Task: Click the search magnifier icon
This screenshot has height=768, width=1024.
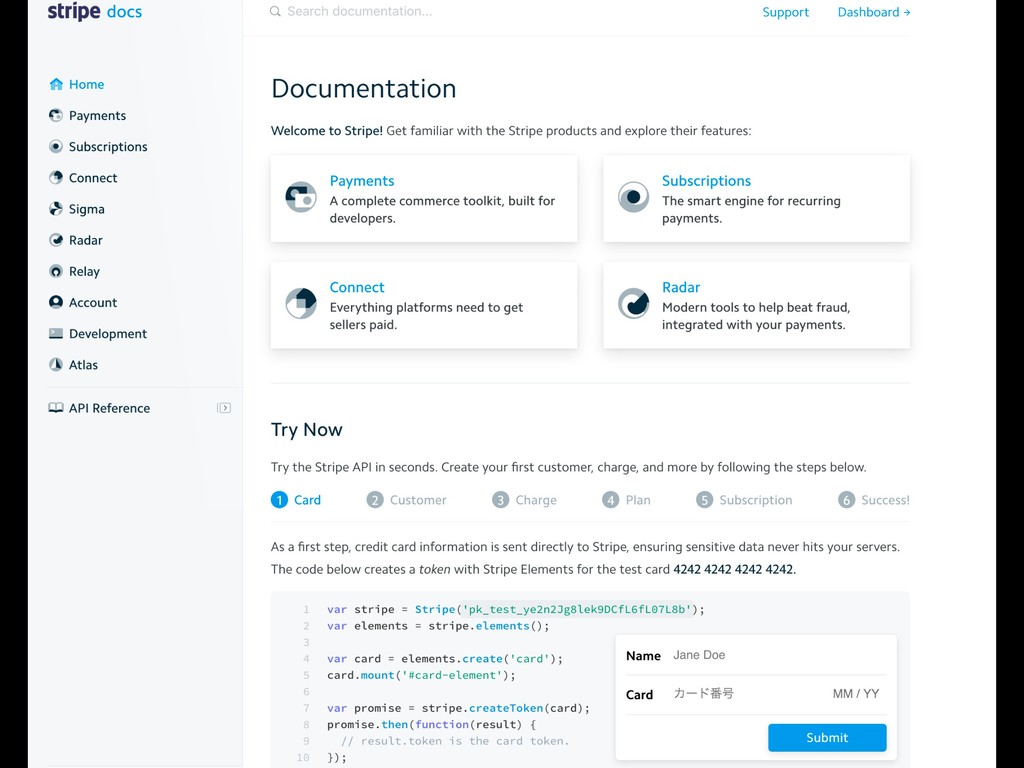Action: 276,11
